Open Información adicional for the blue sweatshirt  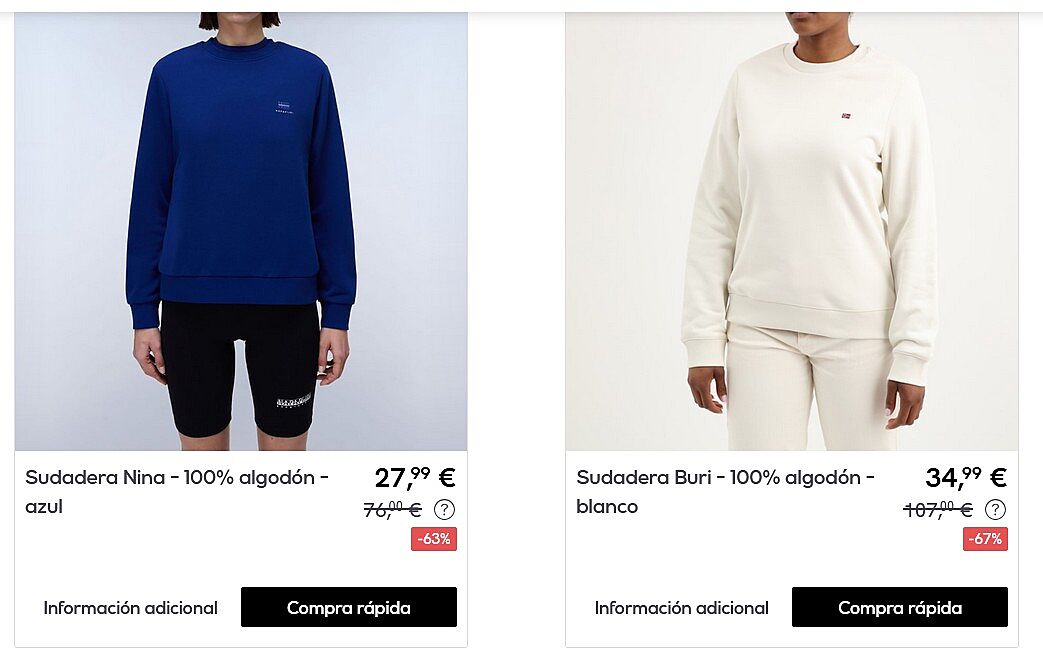[130, 608]
